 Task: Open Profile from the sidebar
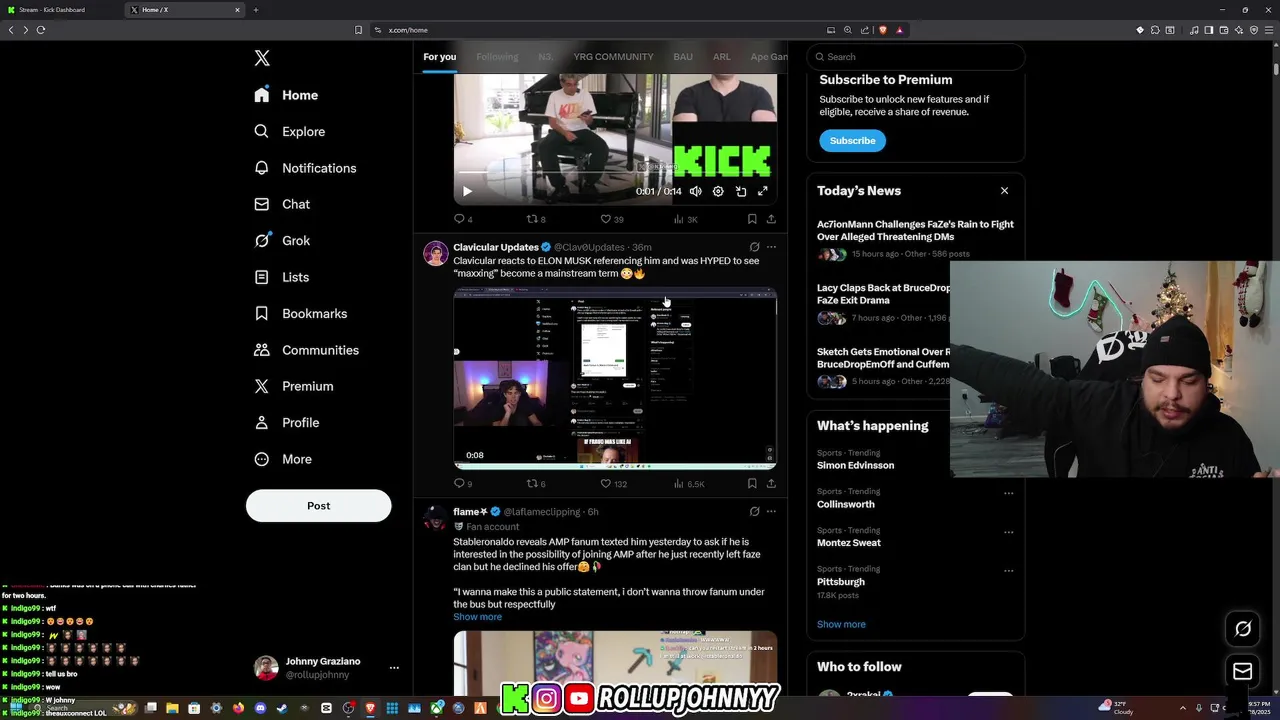[x=286, y=422]
